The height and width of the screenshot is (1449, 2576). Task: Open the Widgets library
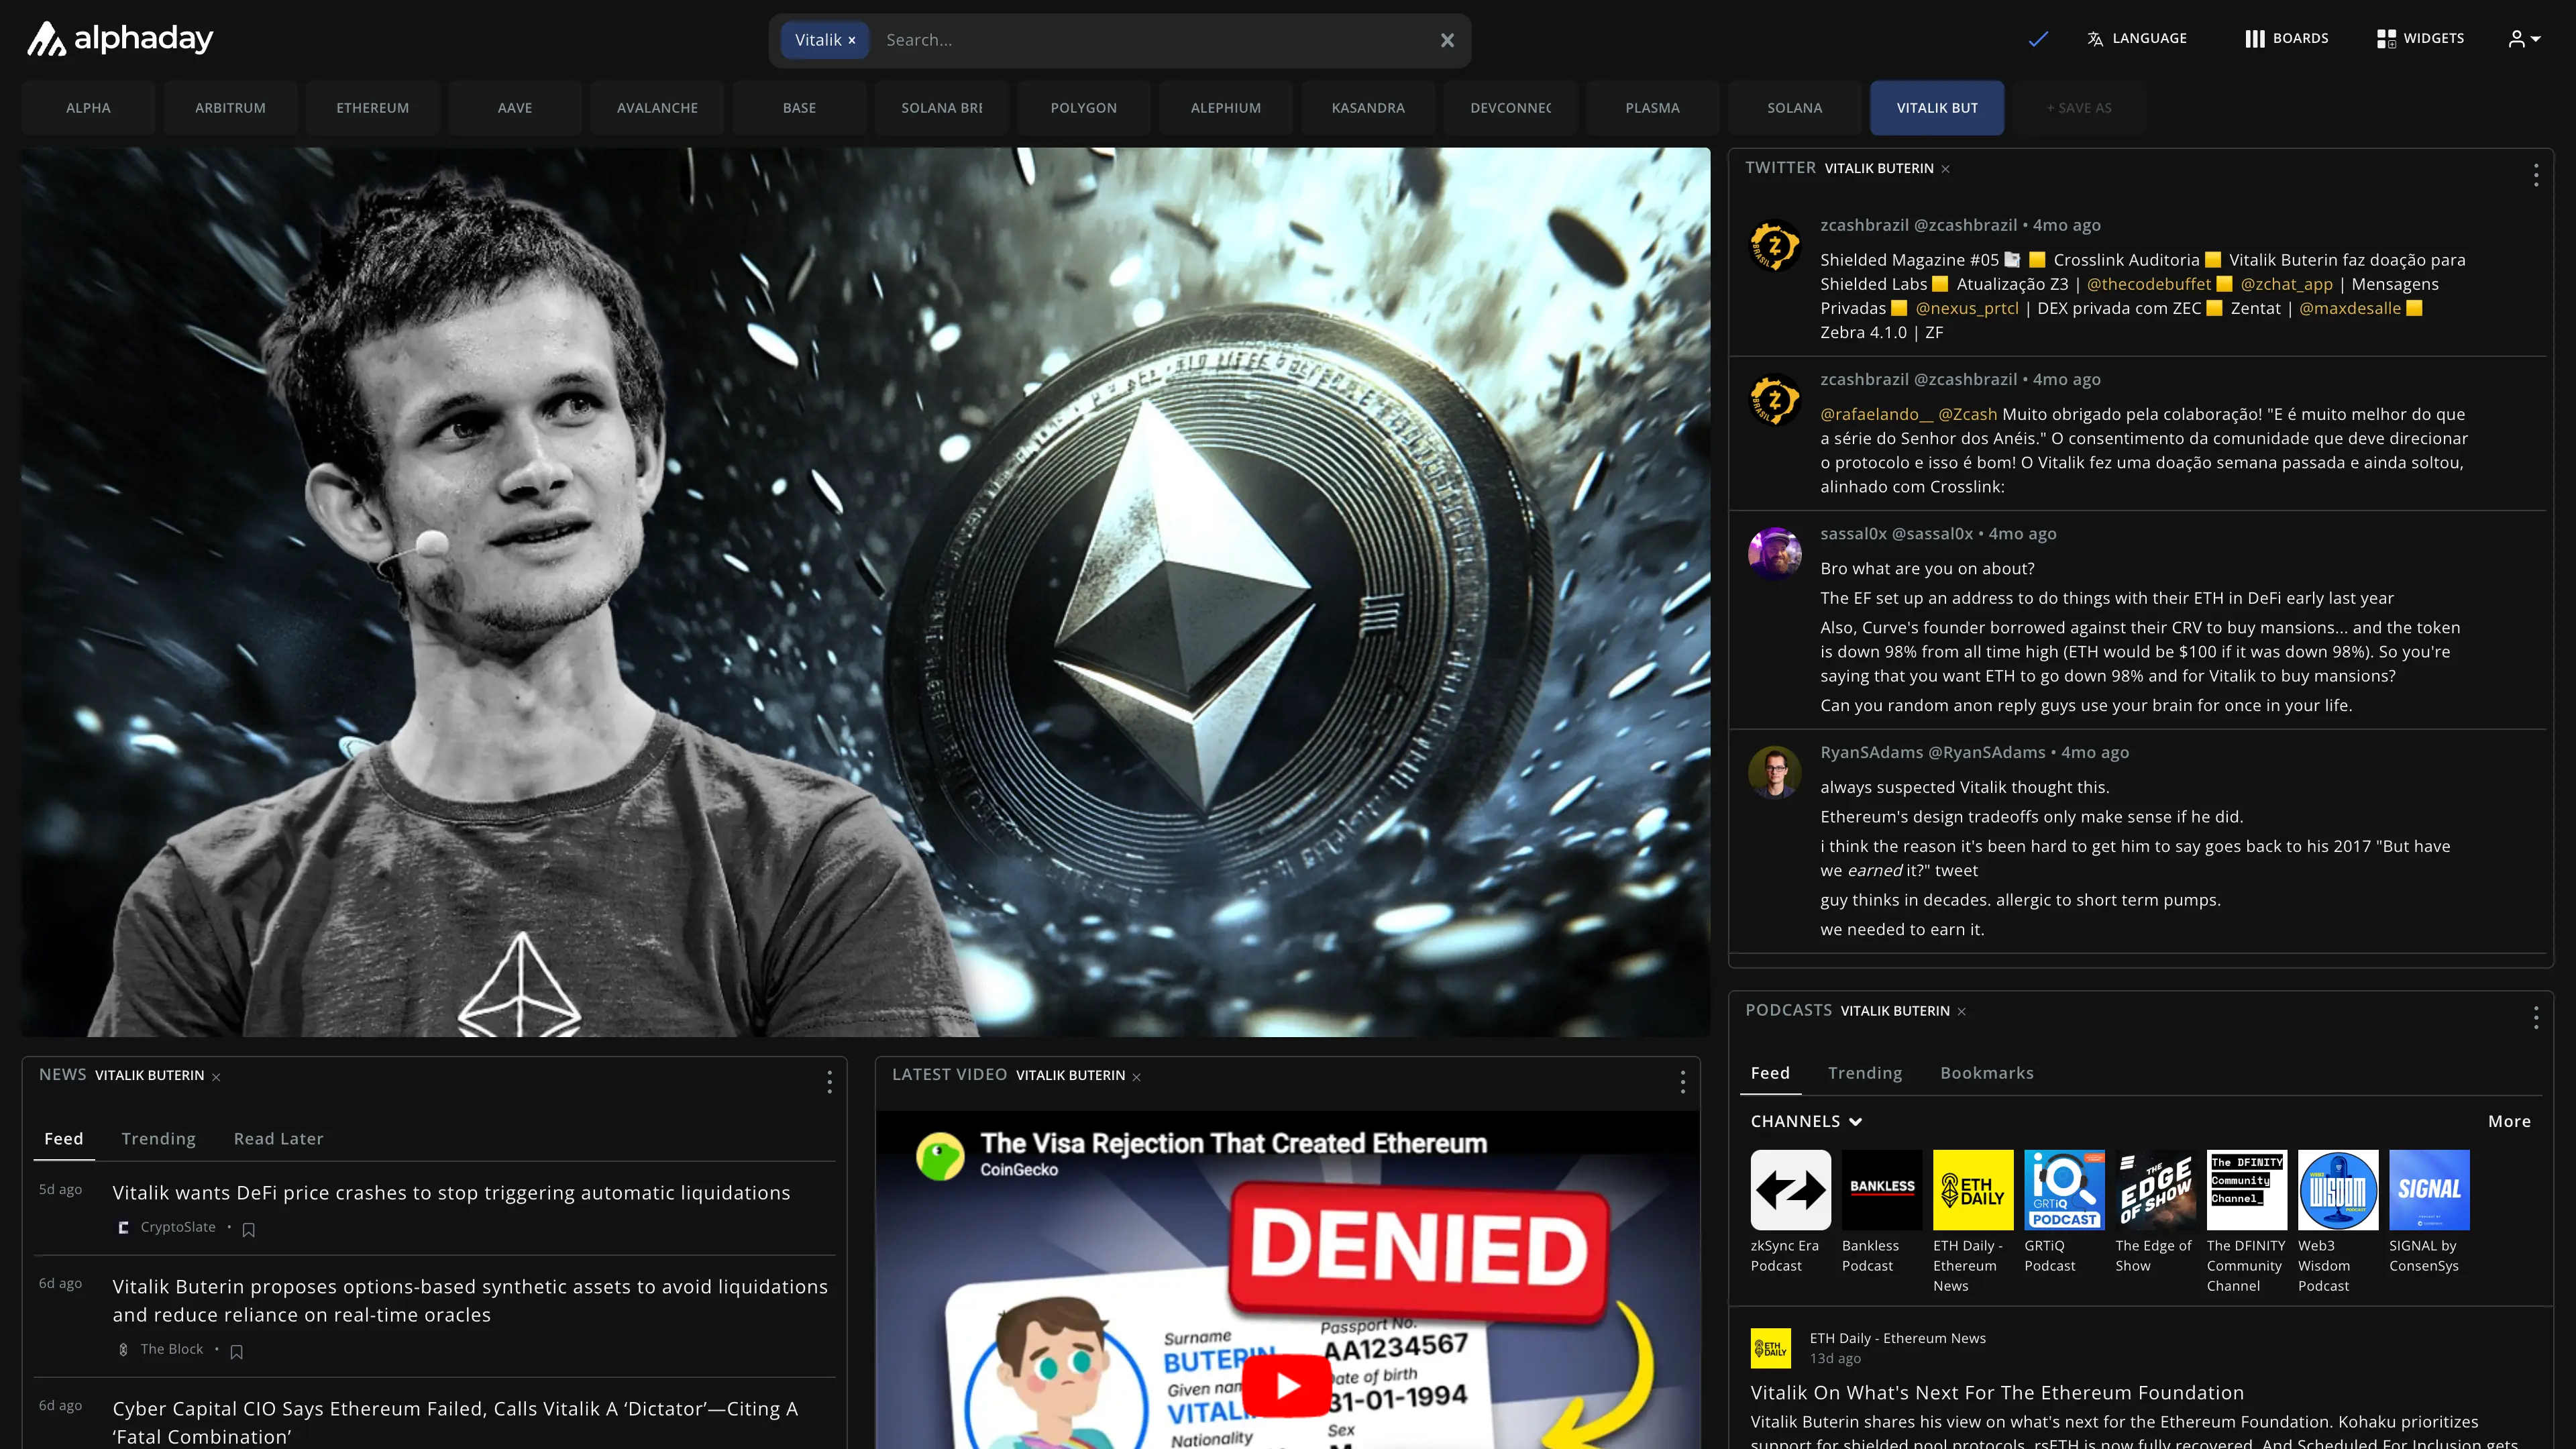(x=2420, y=38)
